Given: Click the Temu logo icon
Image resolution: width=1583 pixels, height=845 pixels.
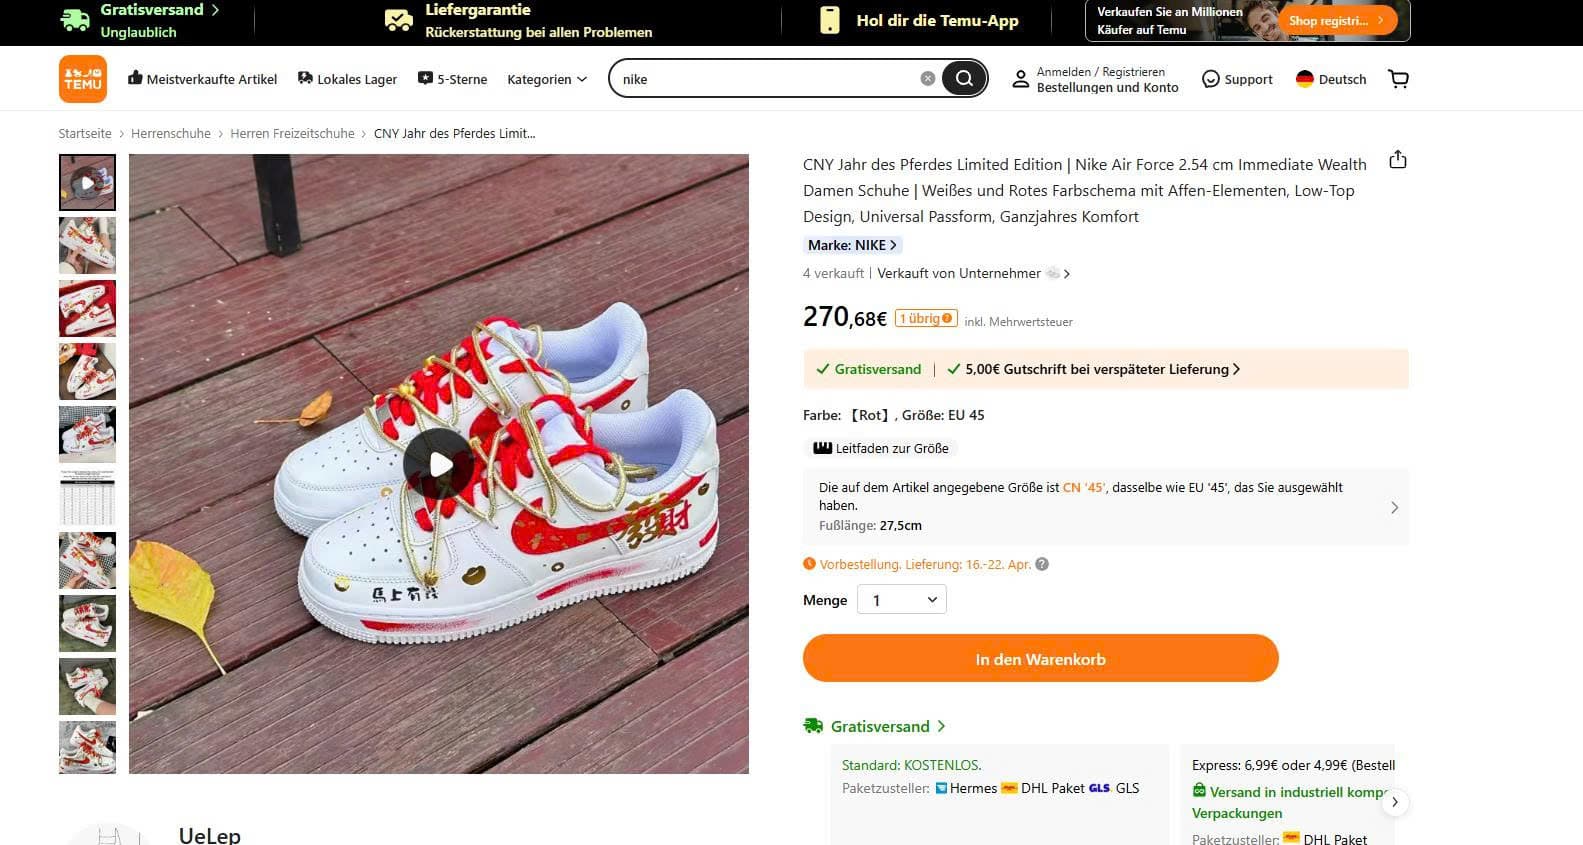Looking at the screenshot, I should (83, 79).
